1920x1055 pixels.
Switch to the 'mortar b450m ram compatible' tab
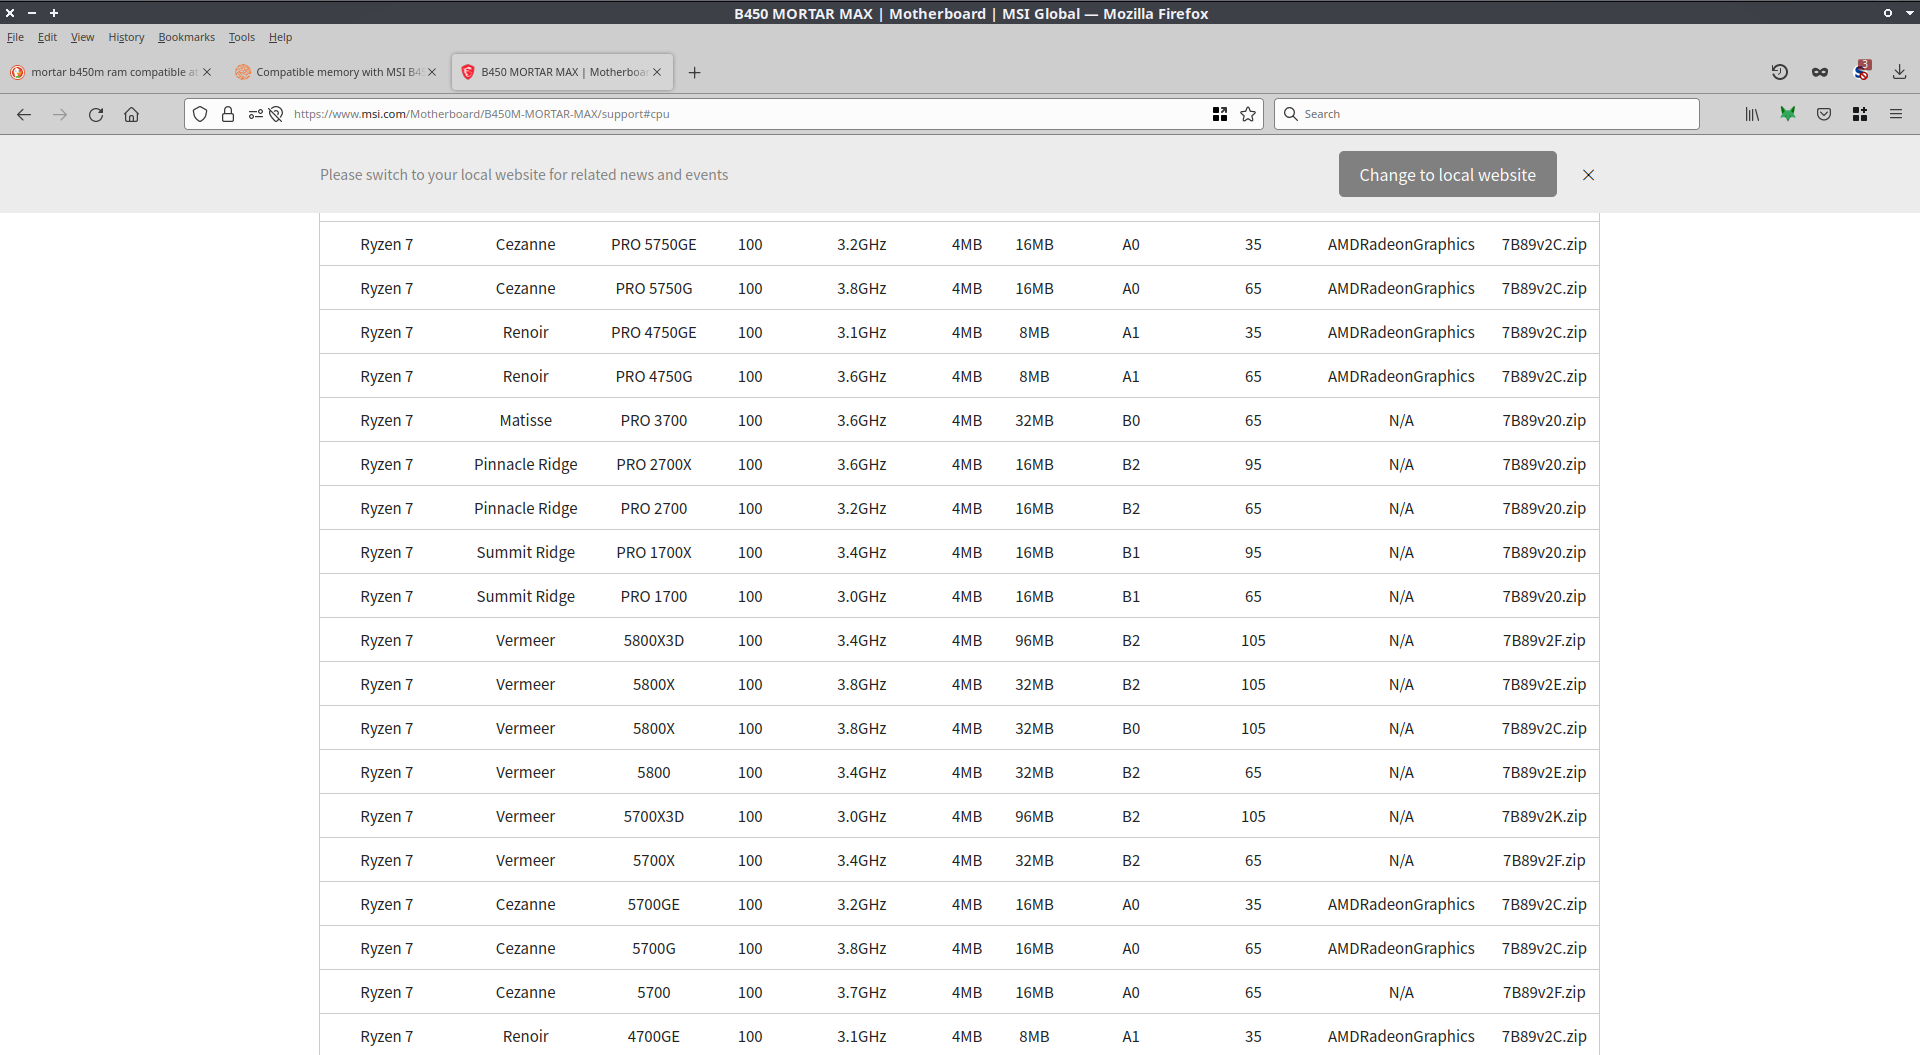(108, 72)
